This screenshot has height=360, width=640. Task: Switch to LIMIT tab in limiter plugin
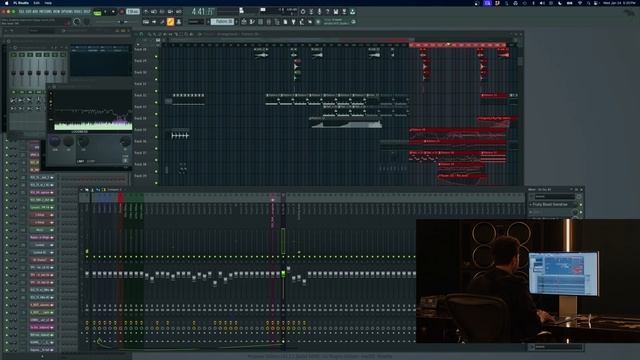[81, 161]
